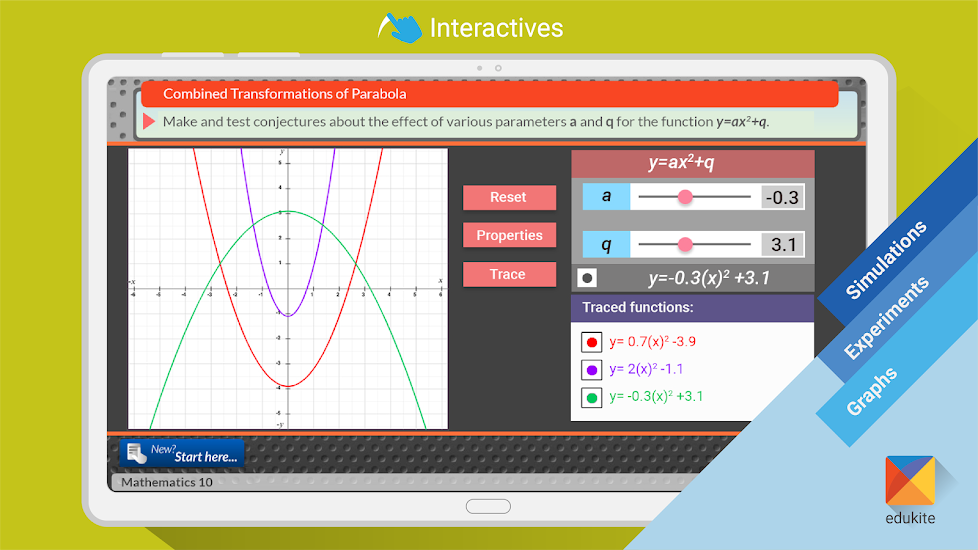The image size is (978, 550).
Task: Click the black dot trace color icon
Action: click(x=588, y=279)
